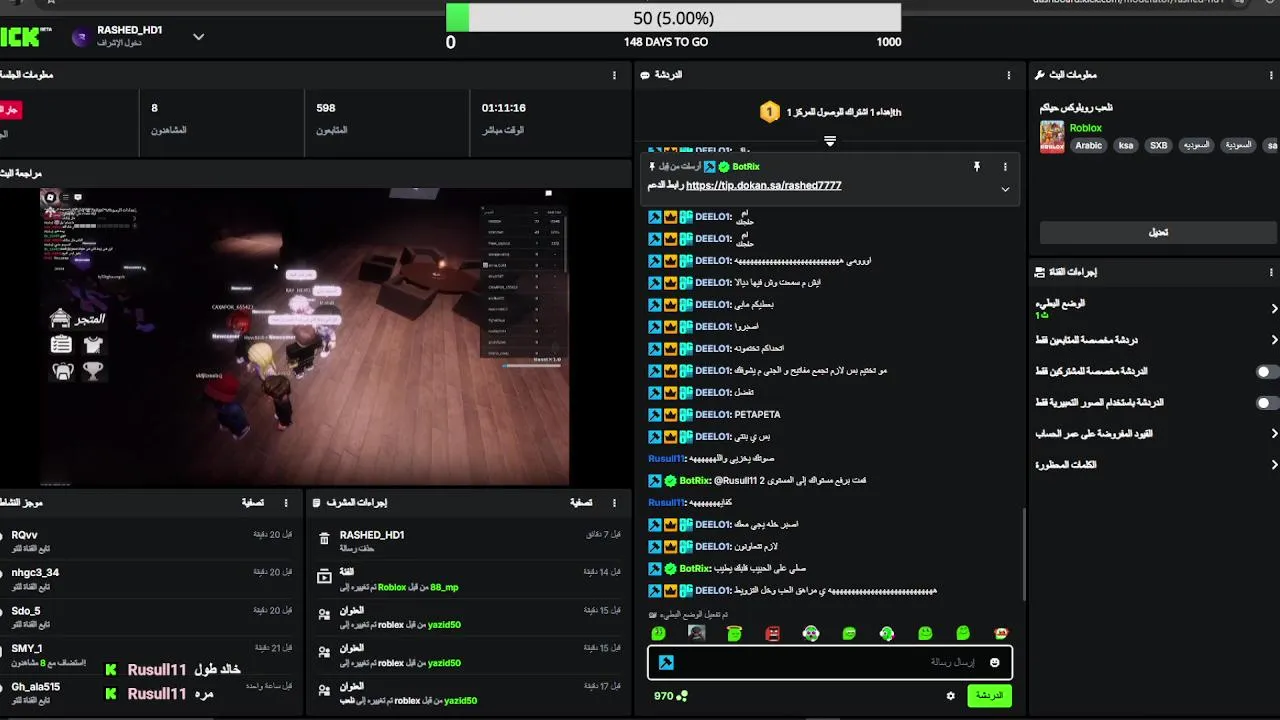Screen dimensions: 1280x720
Task: Click the 970 channel points indicator
Action: point(670,696)
